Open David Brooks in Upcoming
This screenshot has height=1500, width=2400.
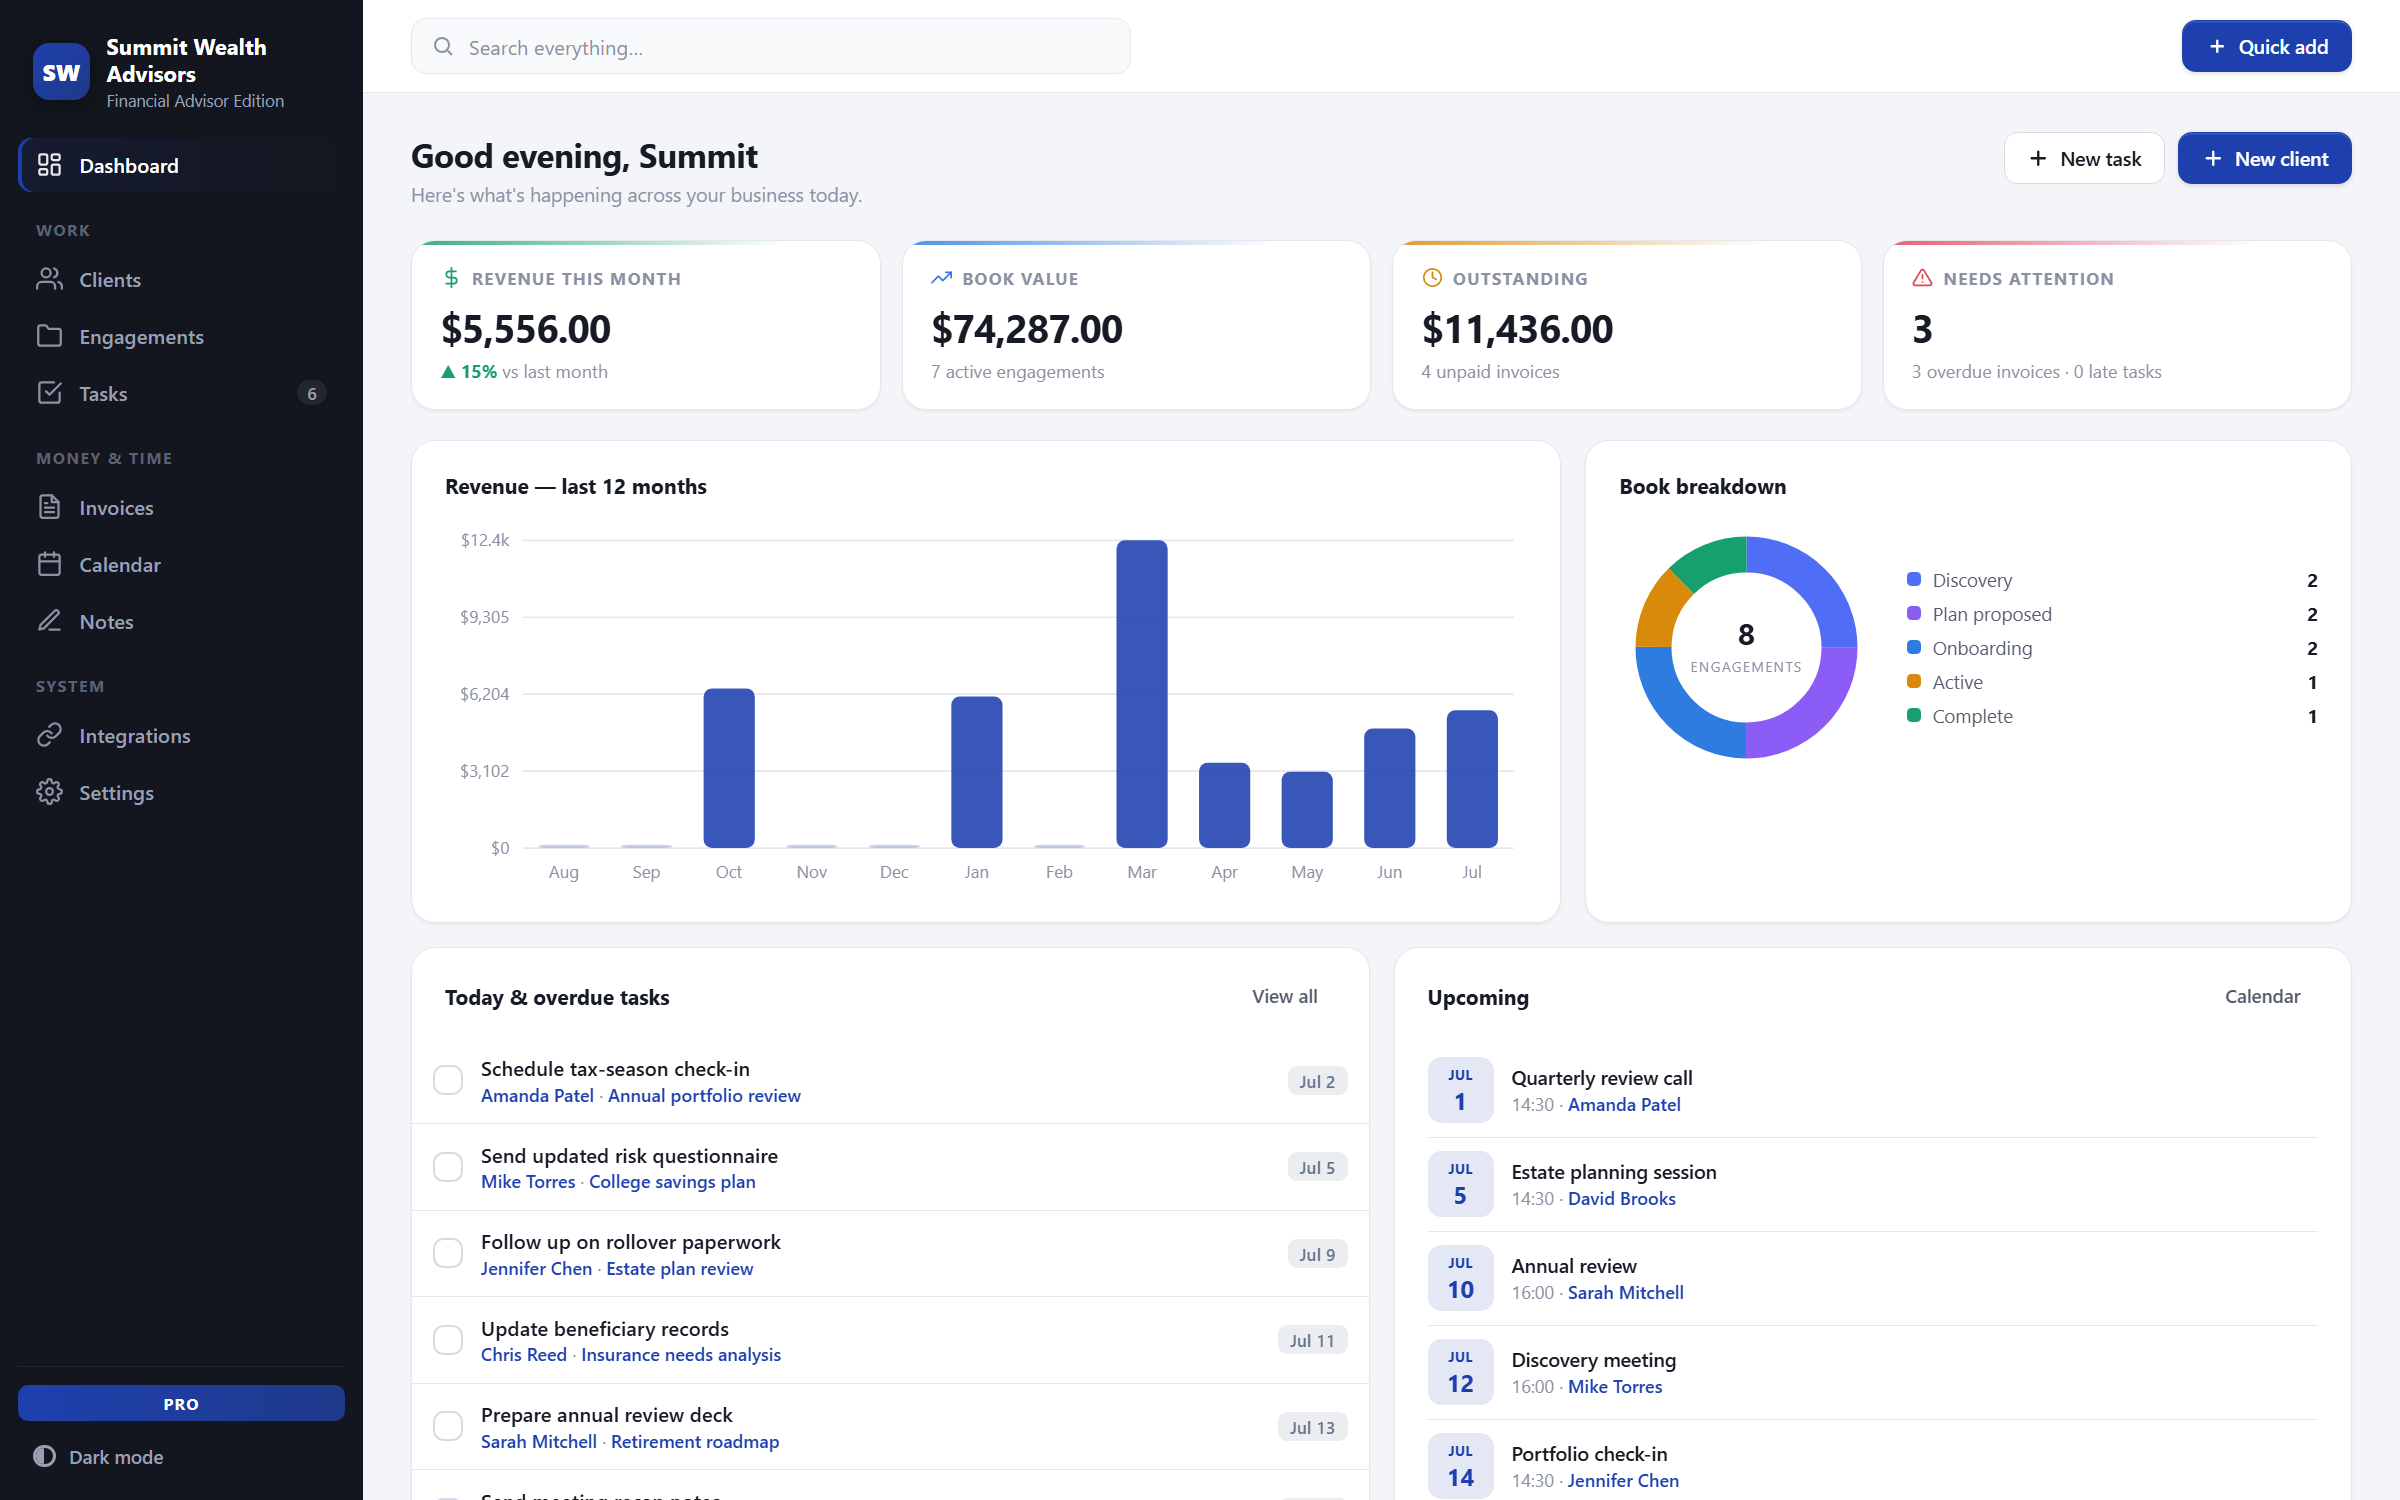click(1621, 1198)
